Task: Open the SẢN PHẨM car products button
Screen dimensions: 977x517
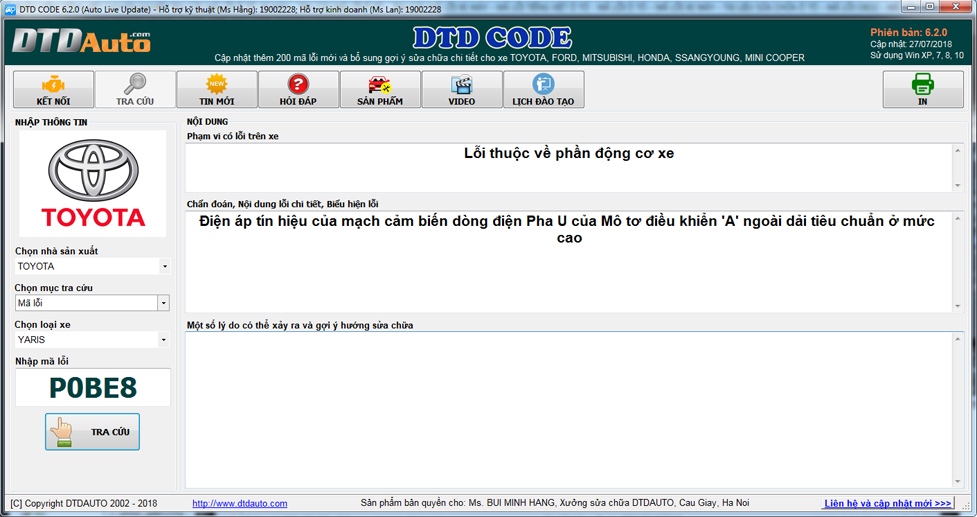Action: click(x=380, y=90)
